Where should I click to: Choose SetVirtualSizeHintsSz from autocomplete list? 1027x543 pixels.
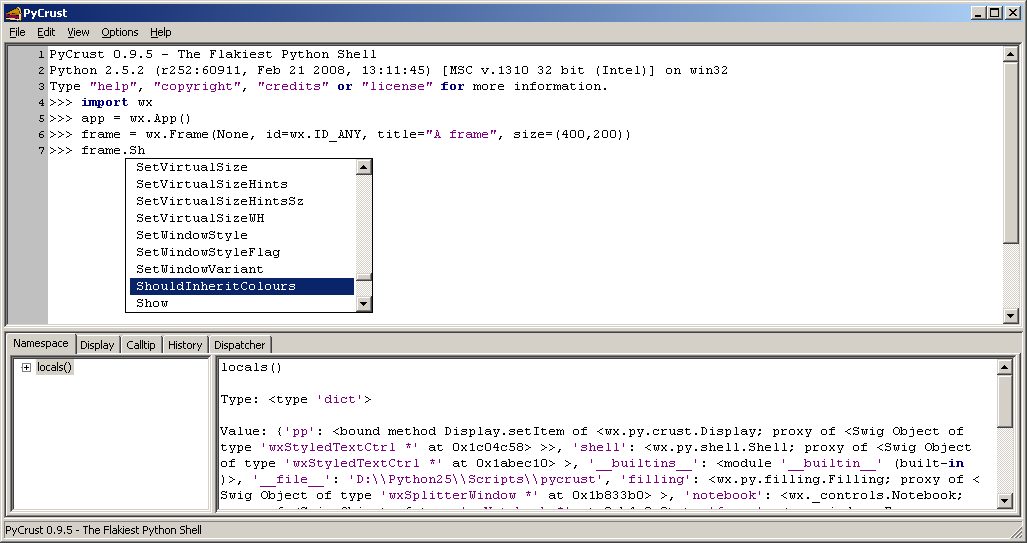click(242, 201)
